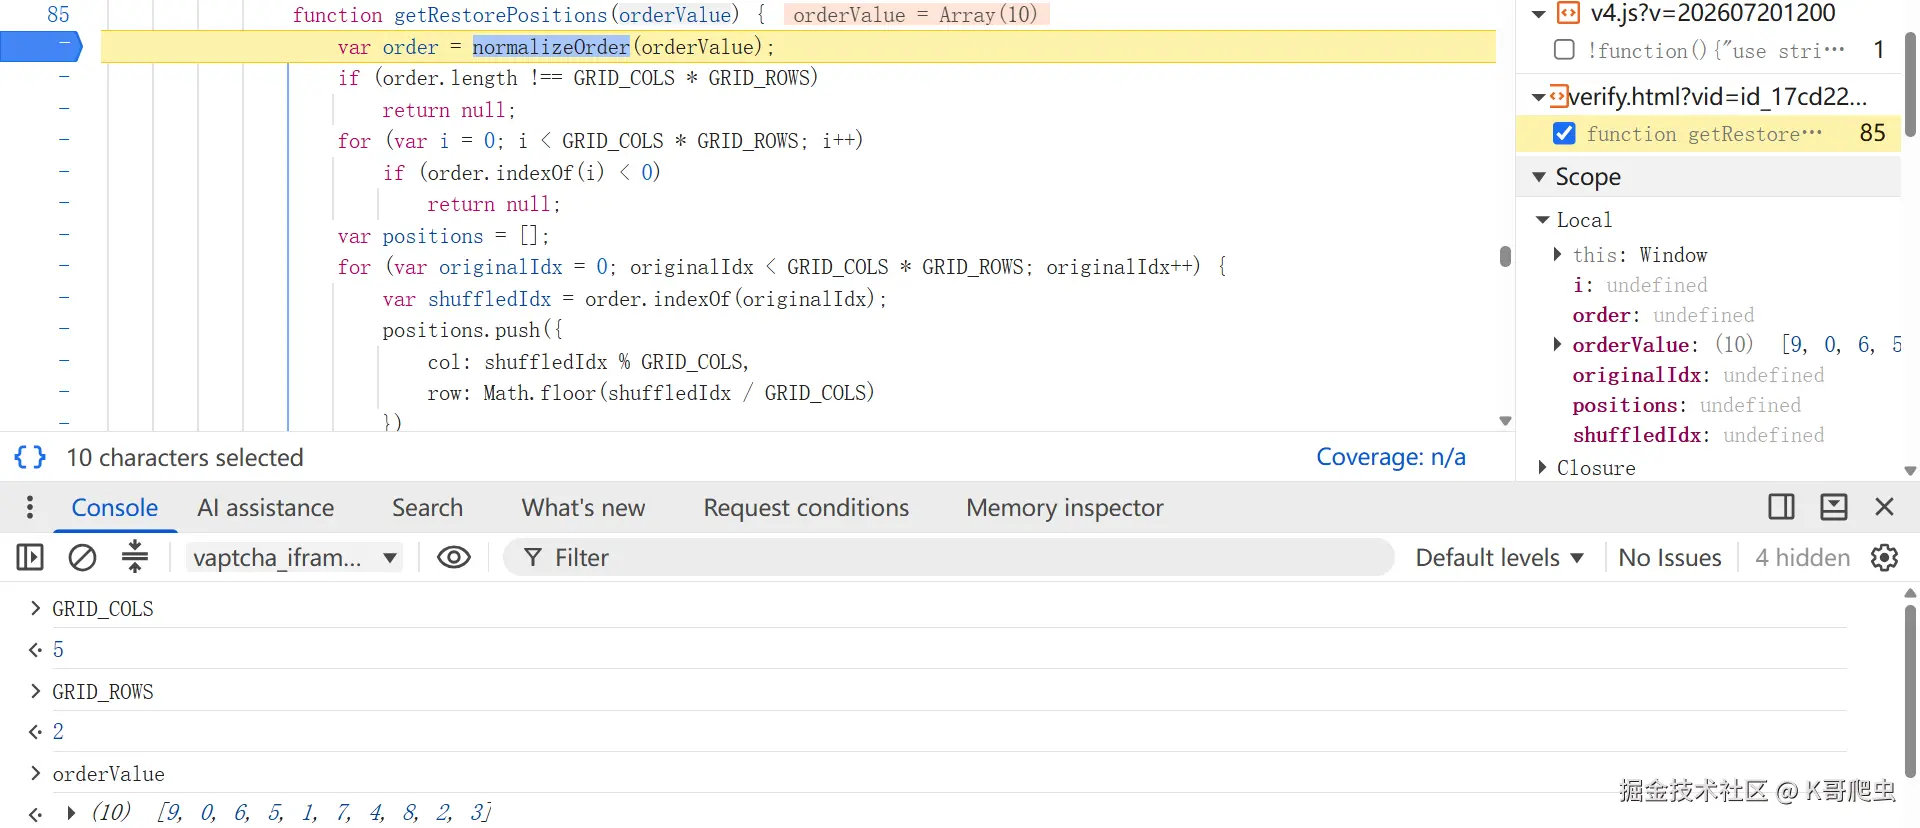Screen dimensions: 1920x828
Task: Click the highlighted normalizeOrder call
Action: tap(551, 47)
